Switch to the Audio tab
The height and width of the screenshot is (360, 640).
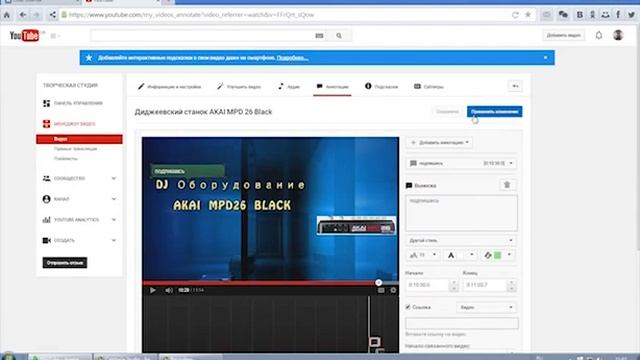click(x=289, y=87)
